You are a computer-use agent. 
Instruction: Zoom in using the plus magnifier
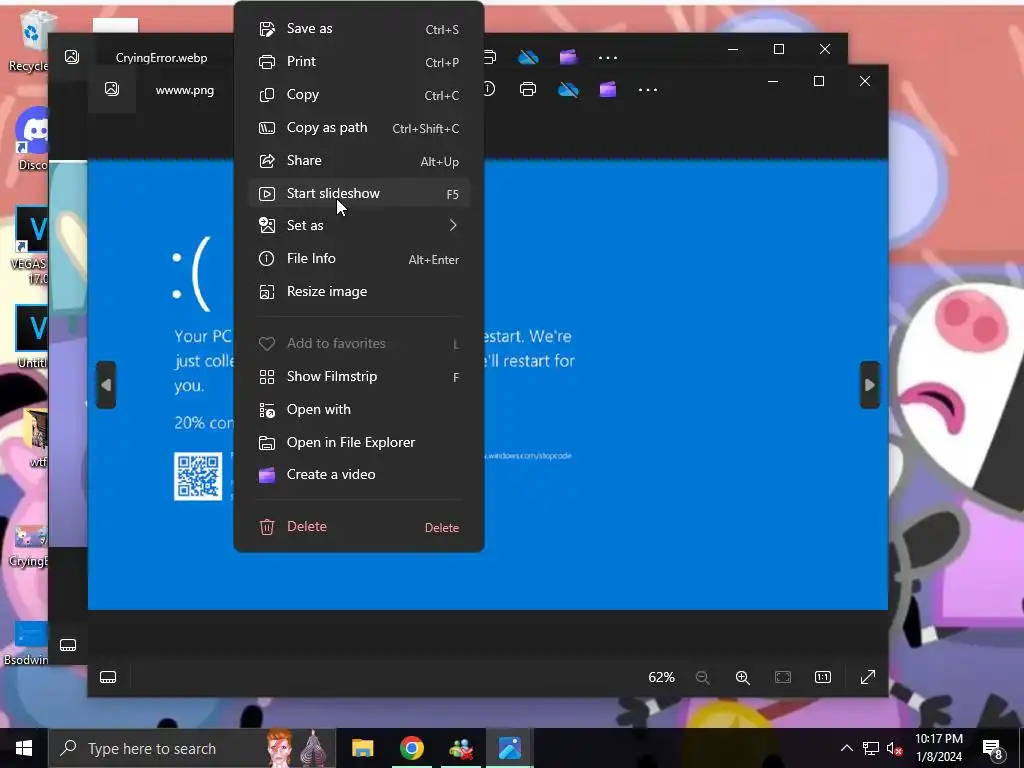(x=743, y=677)
